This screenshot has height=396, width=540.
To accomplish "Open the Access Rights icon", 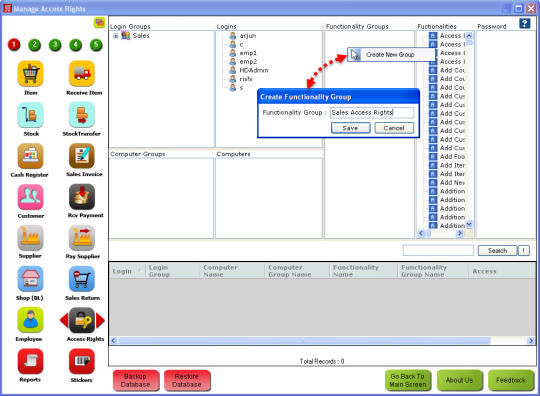I will (82, 320).
